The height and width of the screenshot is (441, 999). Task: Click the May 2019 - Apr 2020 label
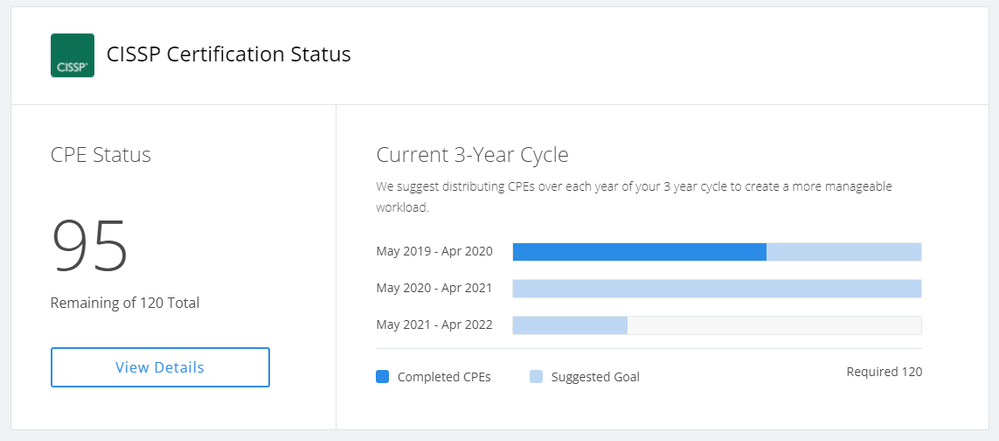[434, 251]
